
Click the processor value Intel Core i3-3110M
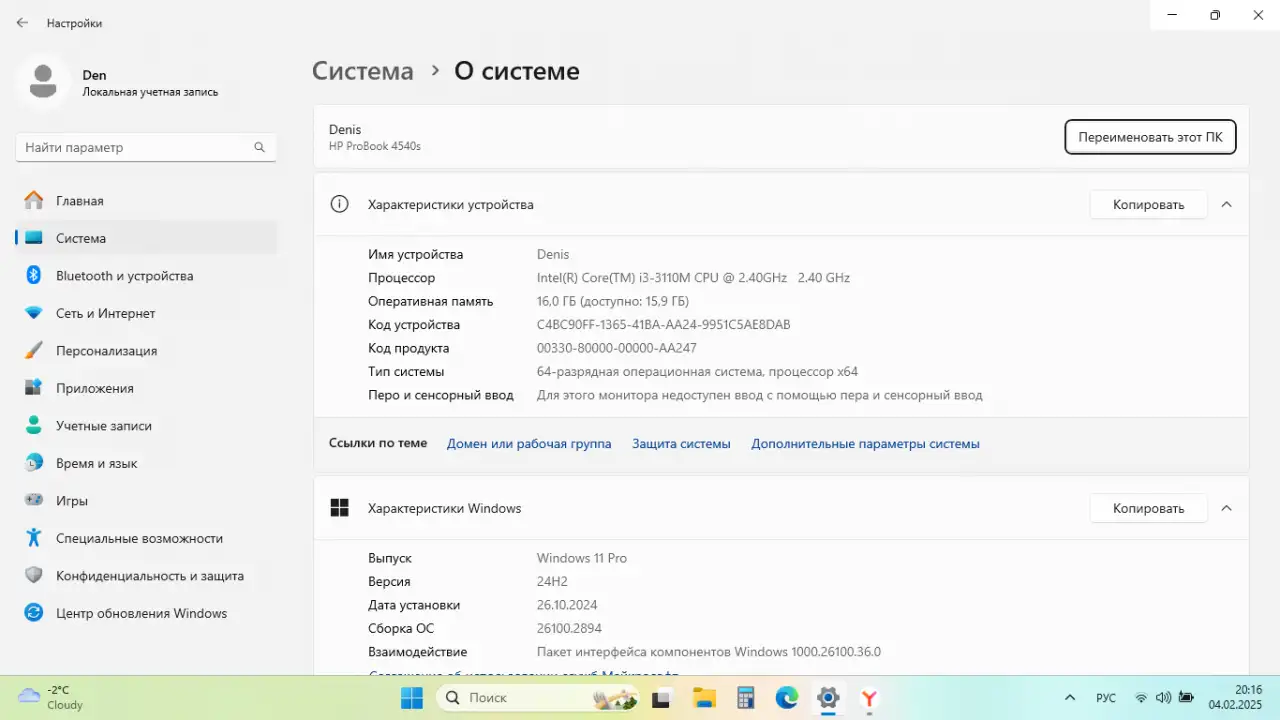point(693,278)
